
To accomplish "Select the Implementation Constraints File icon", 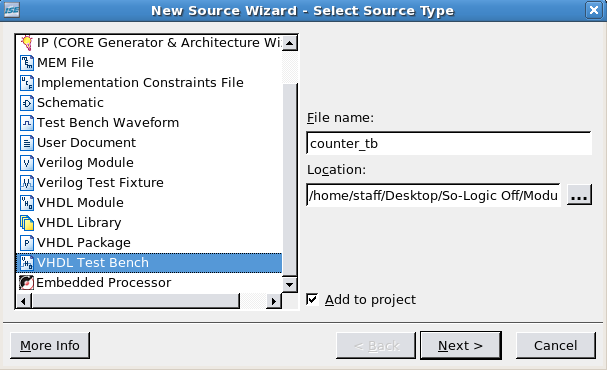I will point(27,83).
